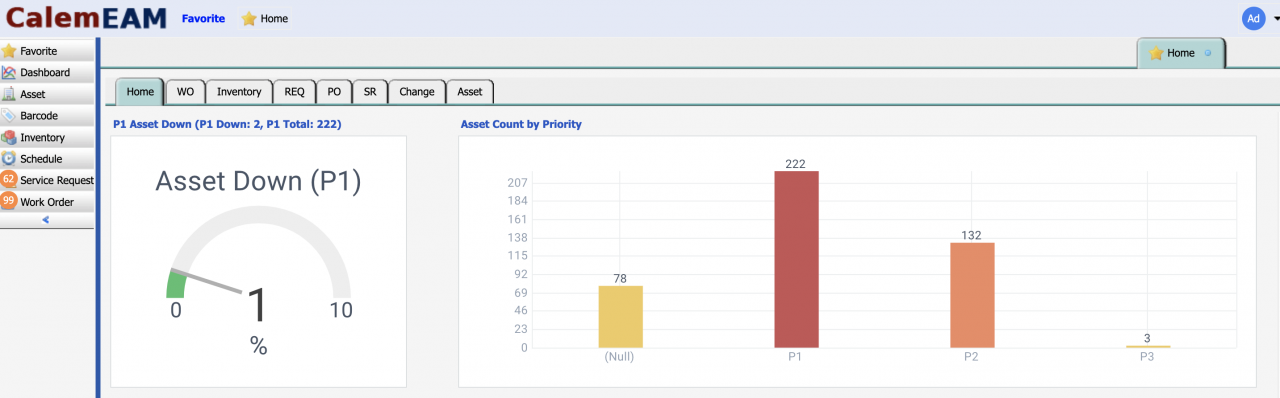Click the red P1 bar in chart
This screenshot has width=1280, height=398.
click(x=796, y=259)
